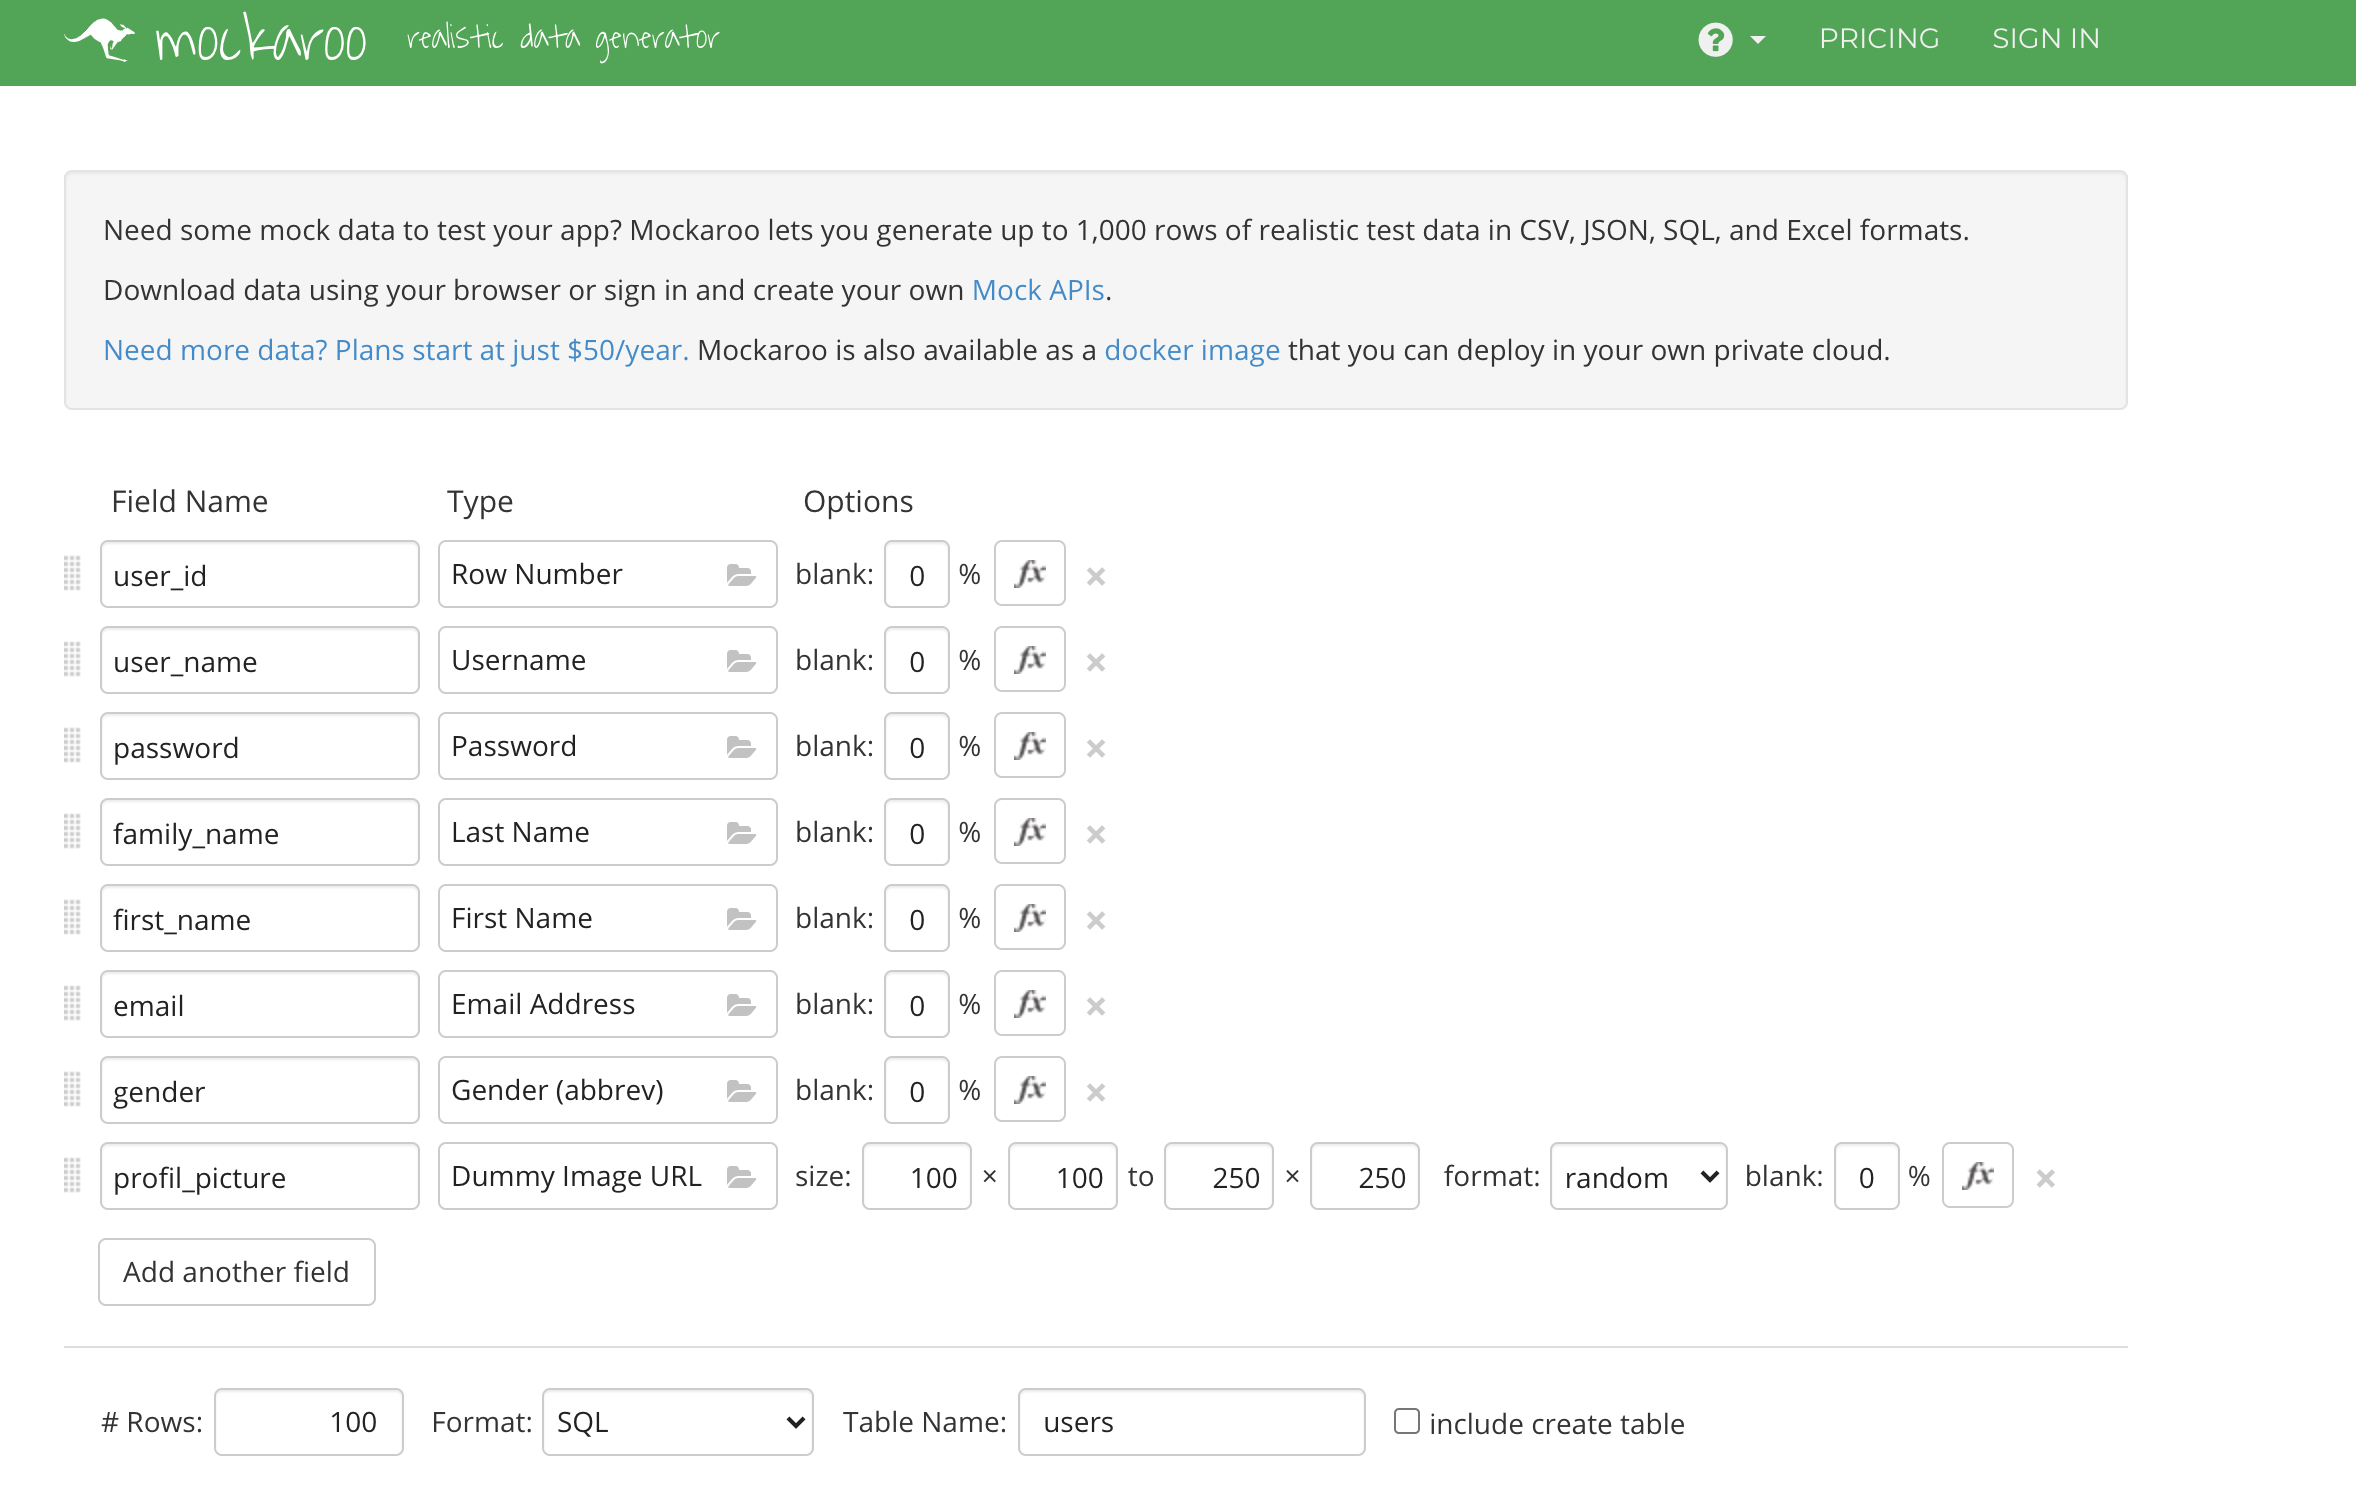Click the Table Name input field
2356x1488 pixels.
(1190, 1422)
